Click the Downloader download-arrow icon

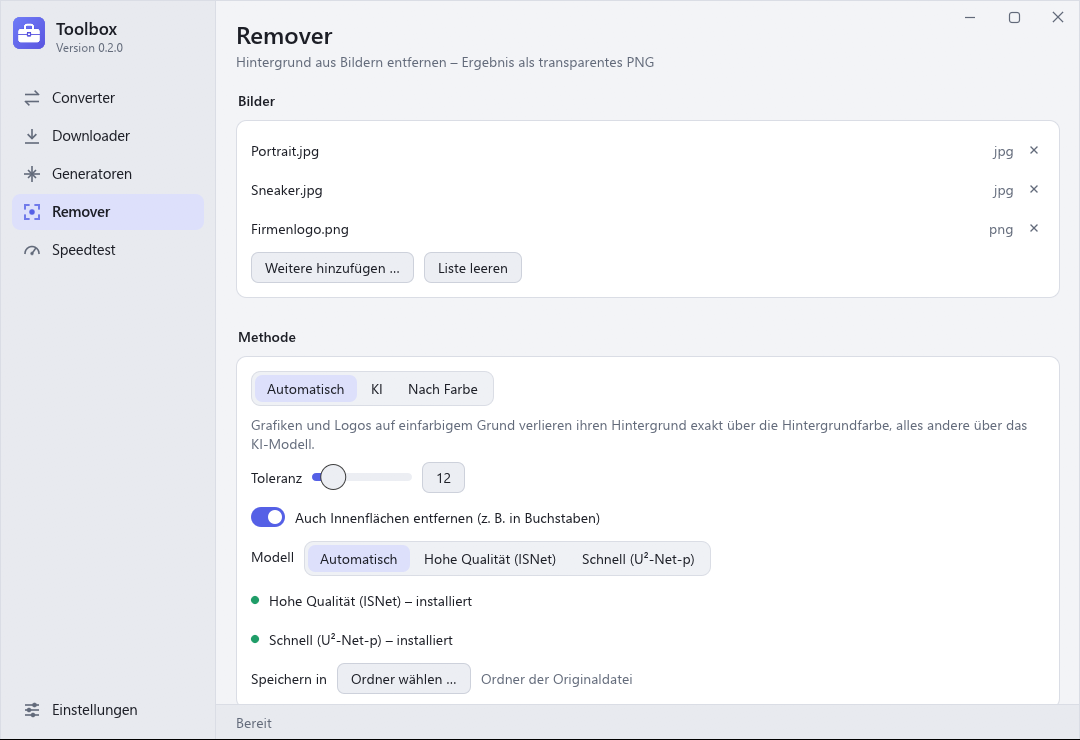32,136
